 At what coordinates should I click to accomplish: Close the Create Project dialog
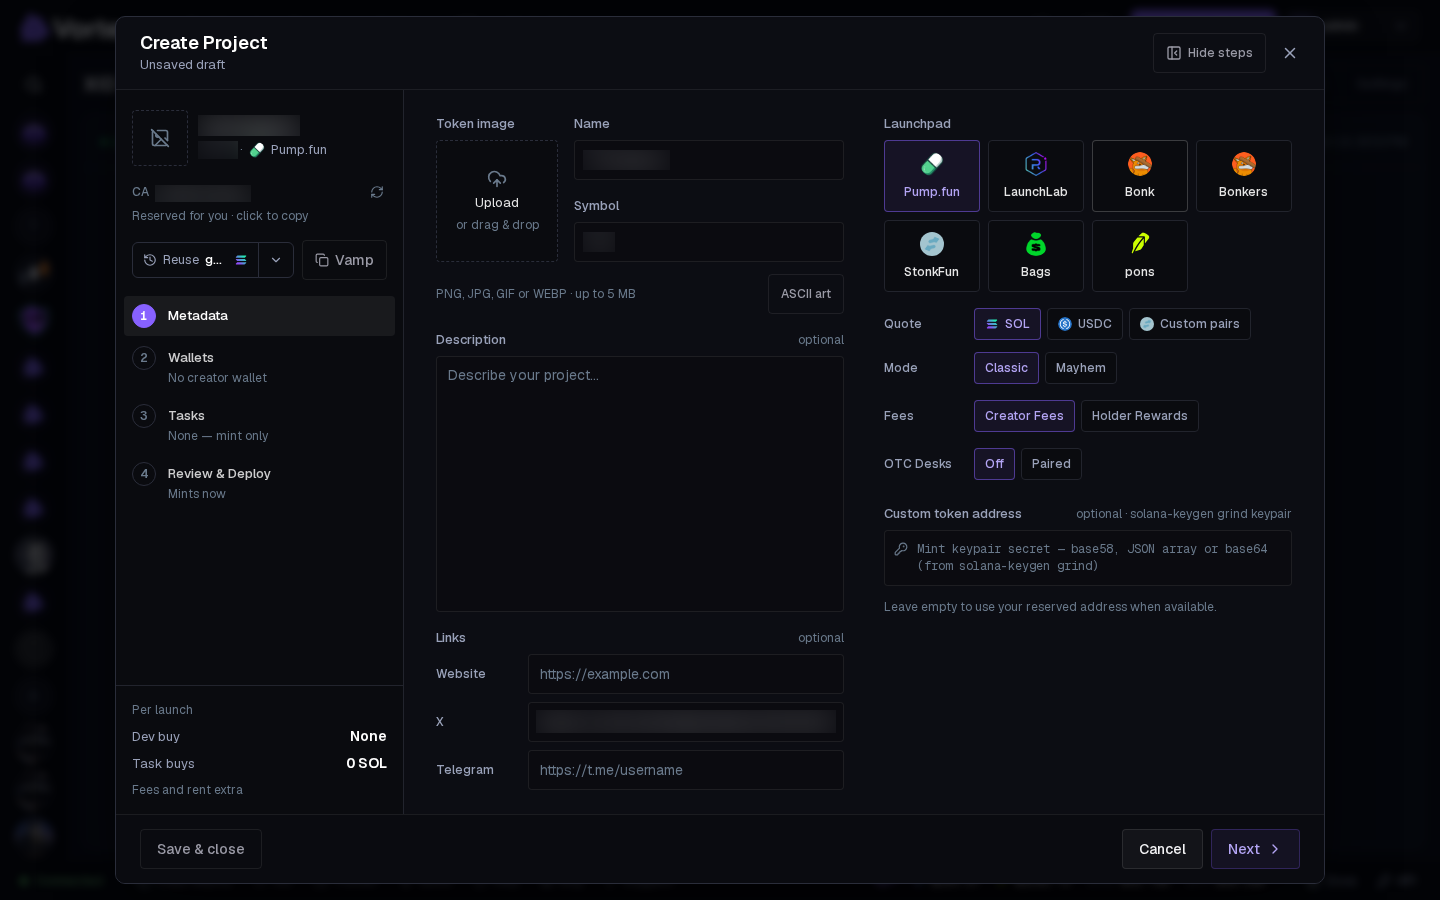[x=1290, y=53]
